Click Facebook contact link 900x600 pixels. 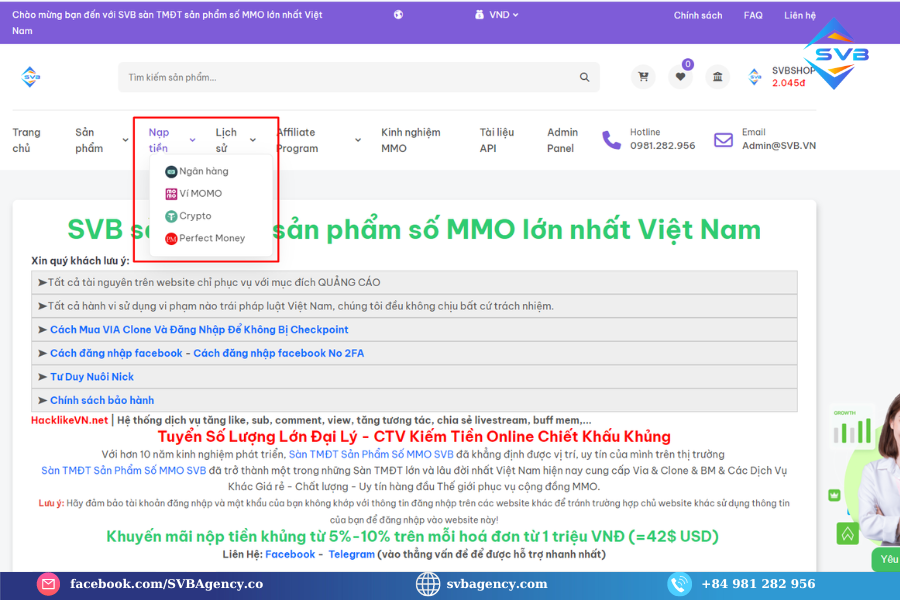tap(290, 555)
